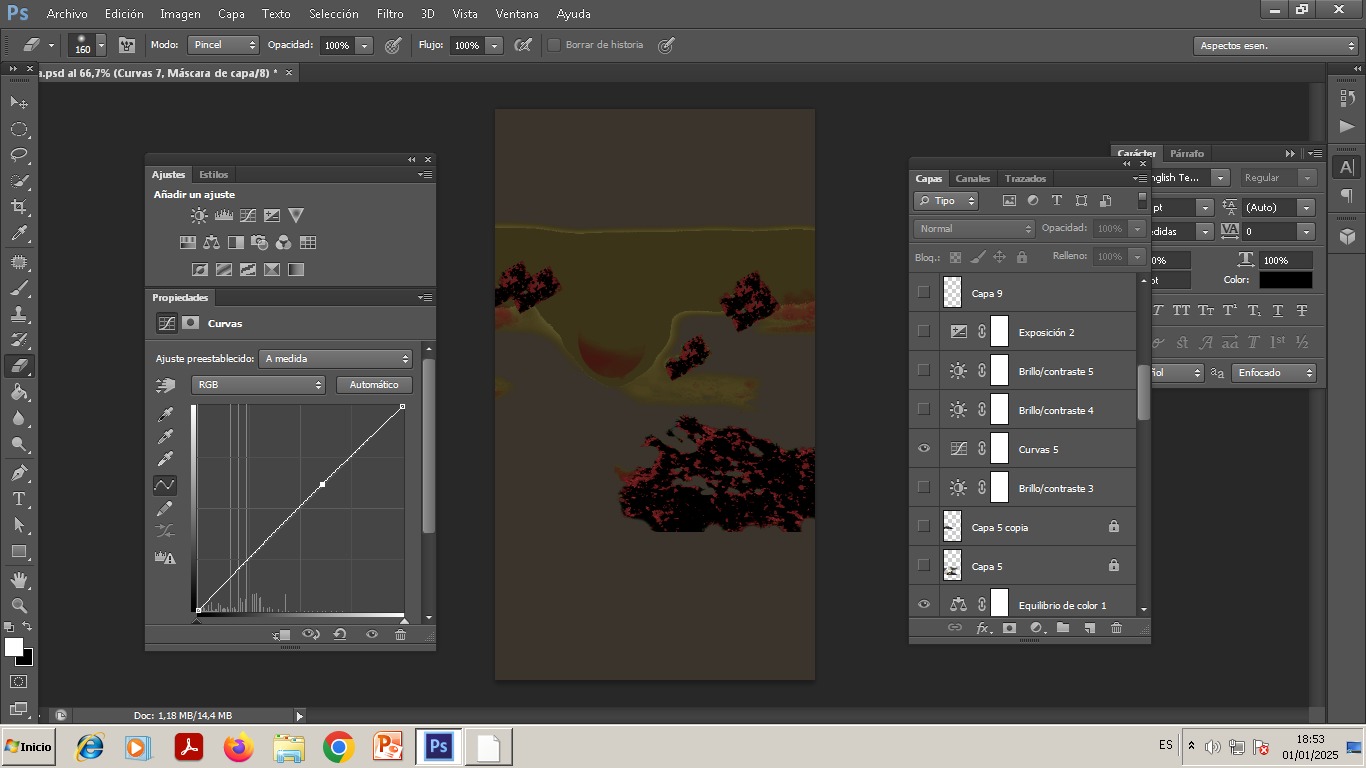Open layer styles fx menu

(983, 628)
